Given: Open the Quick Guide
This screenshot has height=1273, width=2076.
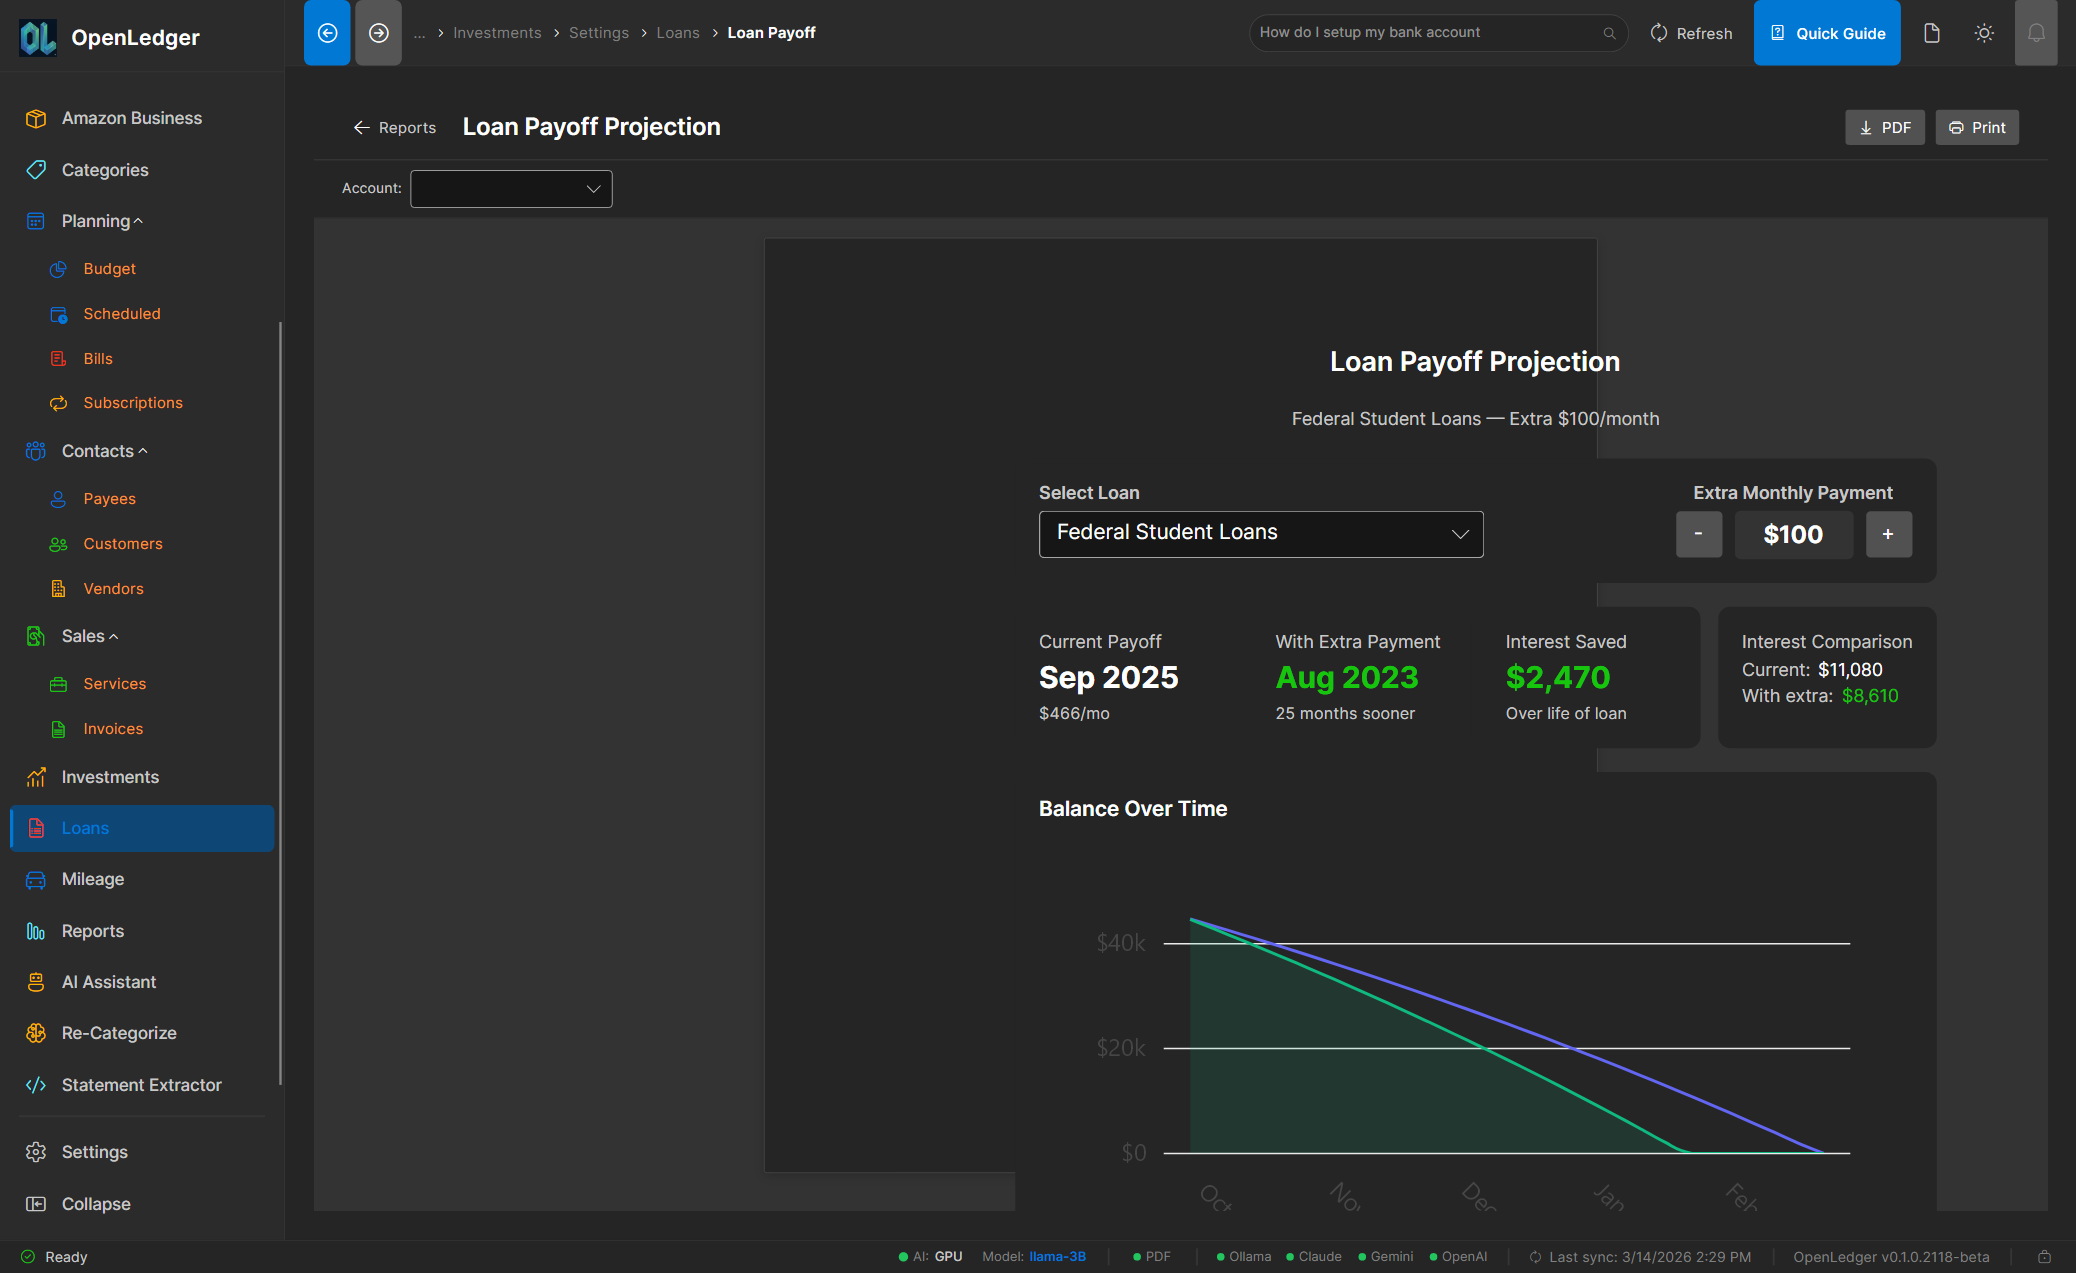Looking at the screenshot, I should (x=1827, y=32).
